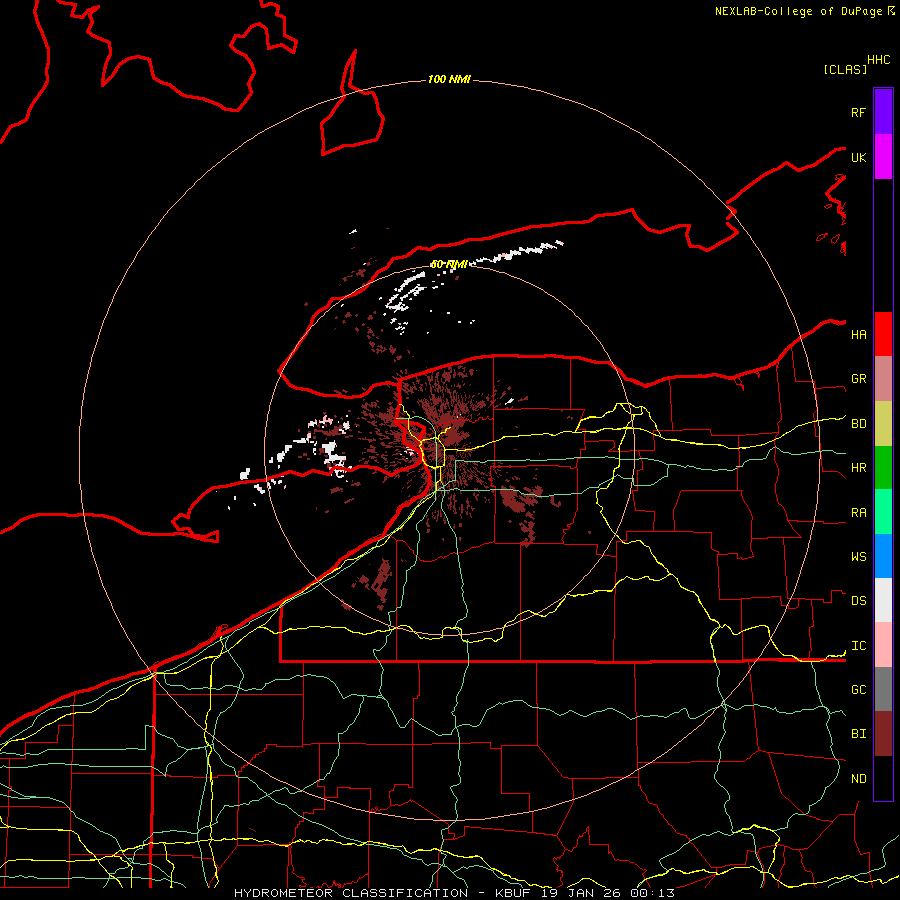Image resolution: width=900 pixels, height=900 pixels.
Task: Click the HA red legend swatch
Action: click(883, 334)
